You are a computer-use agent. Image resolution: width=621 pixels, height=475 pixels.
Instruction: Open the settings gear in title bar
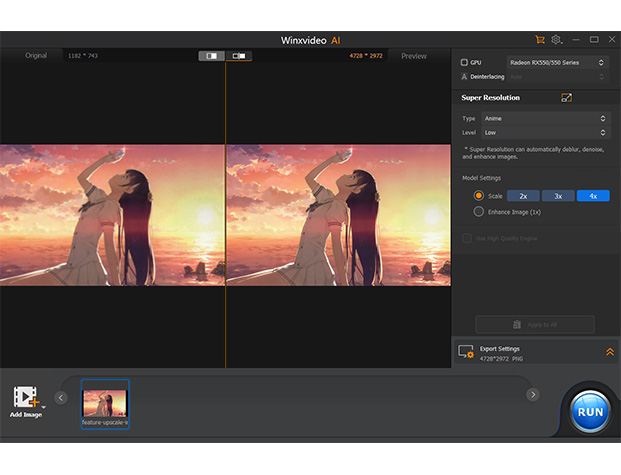point(556,39)
